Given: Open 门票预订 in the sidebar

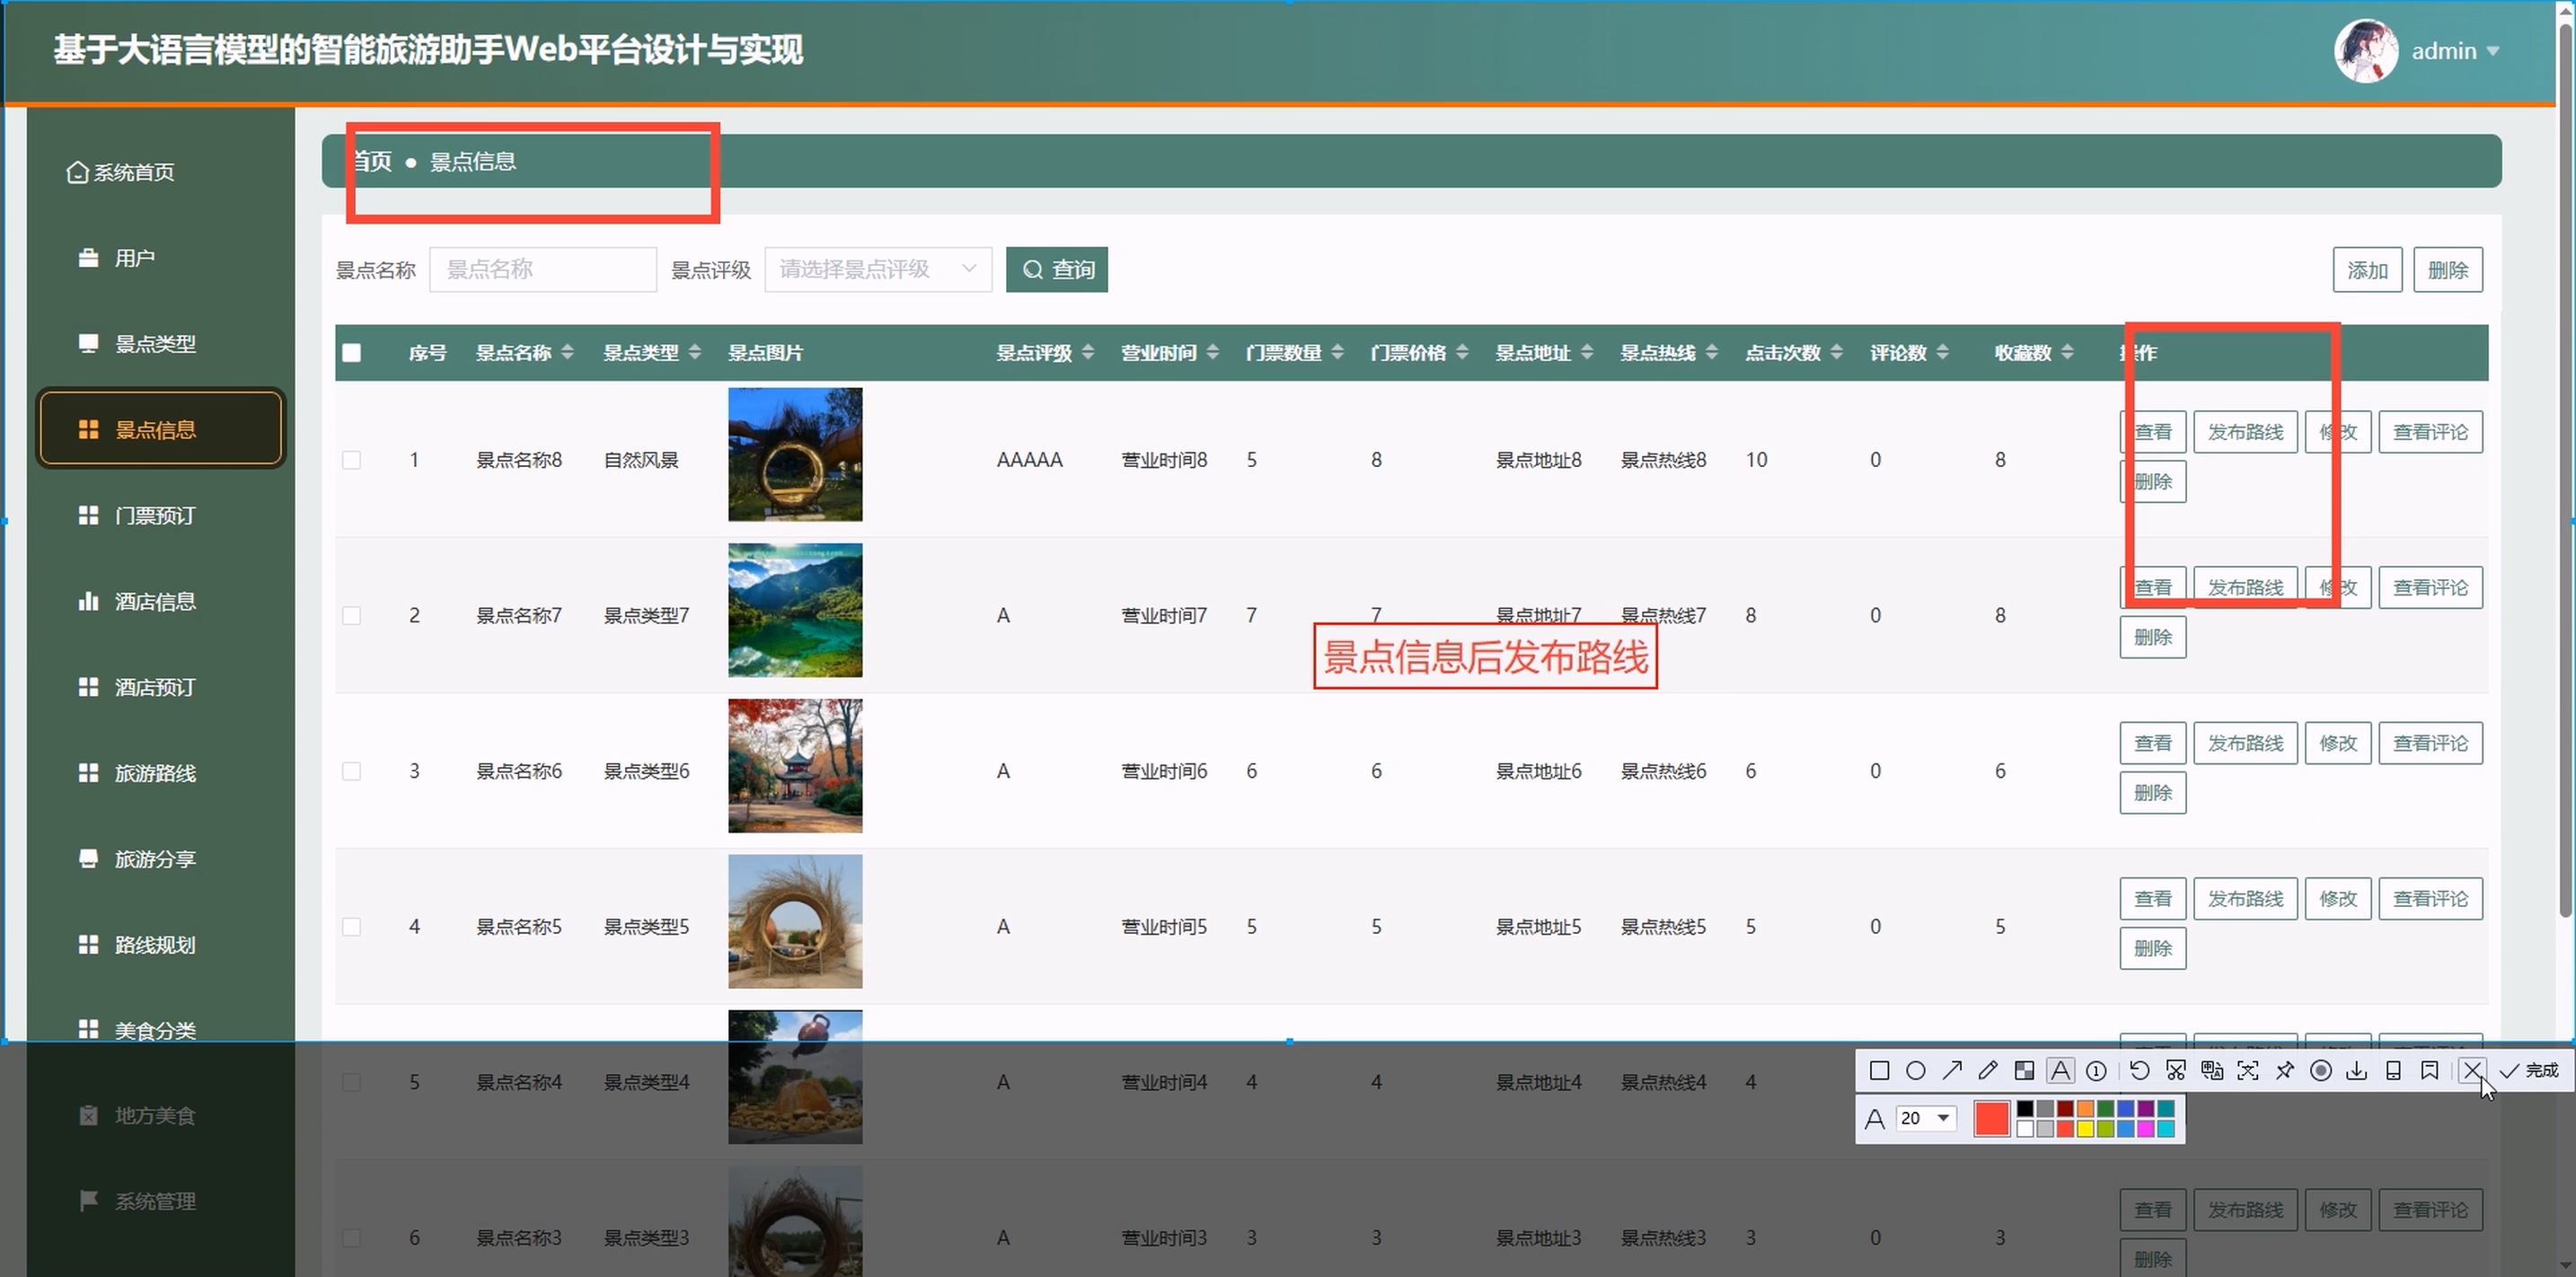Looking at the screenshot, I should [x=155, y=516].
